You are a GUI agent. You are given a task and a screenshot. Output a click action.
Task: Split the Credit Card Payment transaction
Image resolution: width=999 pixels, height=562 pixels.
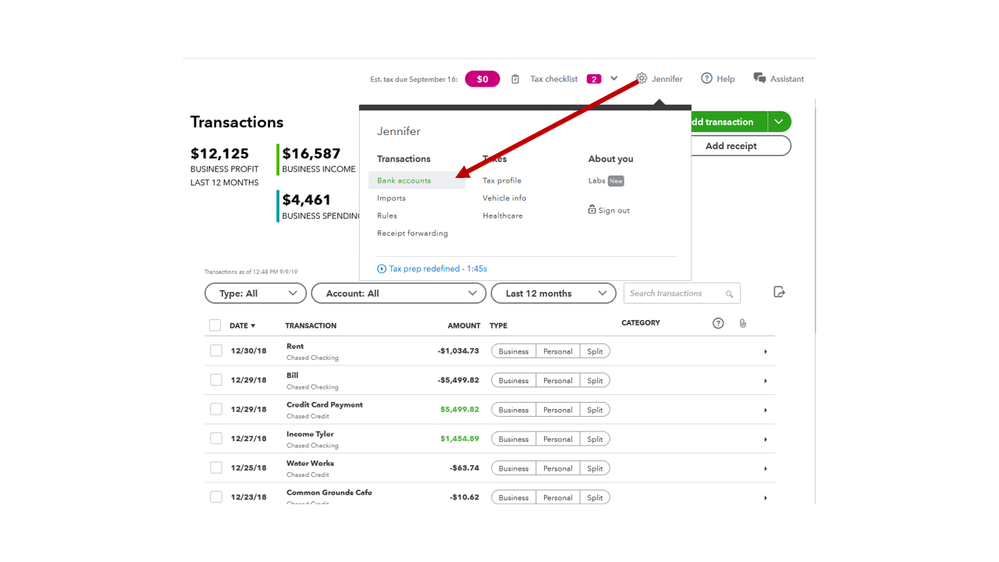point(594,410)
